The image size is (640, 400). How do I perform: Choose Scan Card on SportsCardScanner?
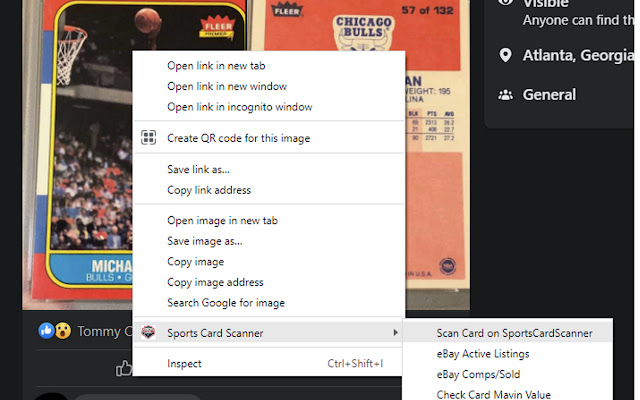click(508, 333)
